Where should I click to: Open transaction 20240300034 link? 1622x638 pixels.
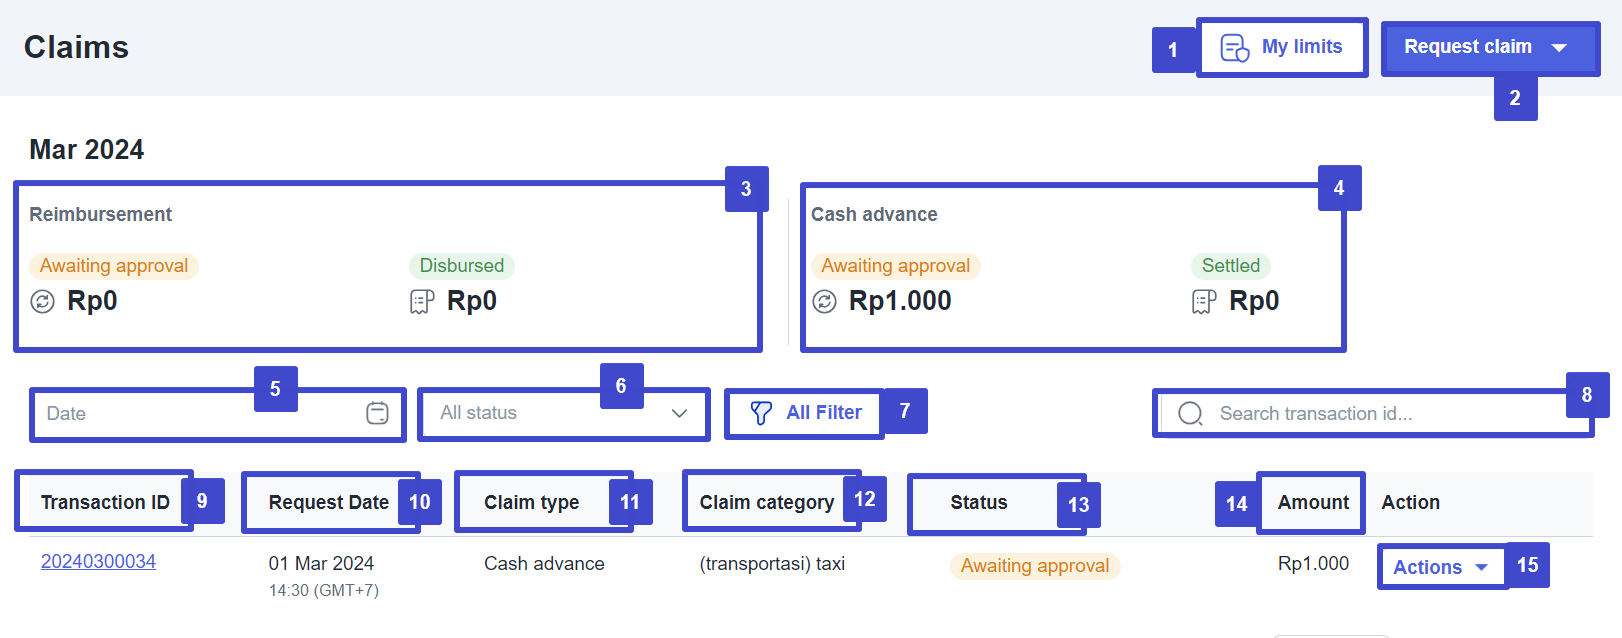(x=98, y=562)
